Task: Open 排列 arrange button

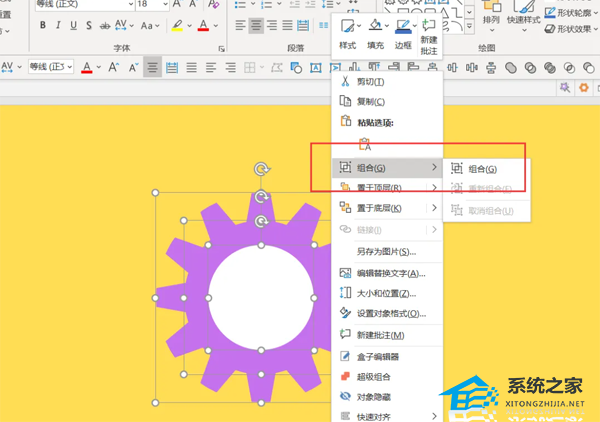Action: coord(491,15)
